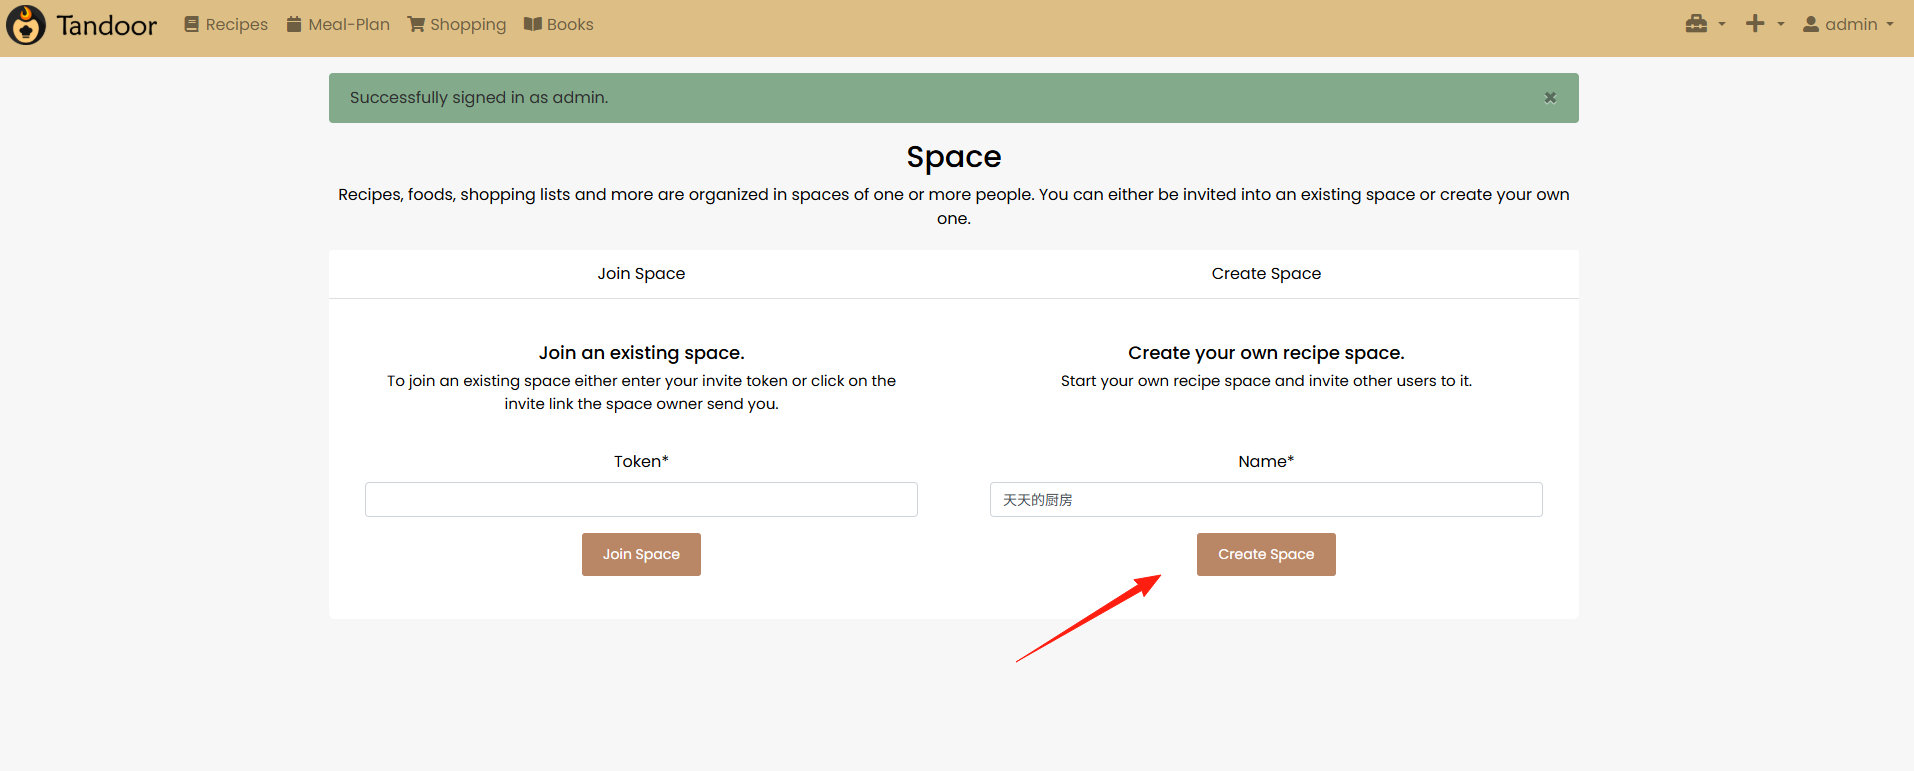Click the Recipes book icon in navbar
Screen dimensions: 1914x771
pyautogui.click(x=191, y=24)
